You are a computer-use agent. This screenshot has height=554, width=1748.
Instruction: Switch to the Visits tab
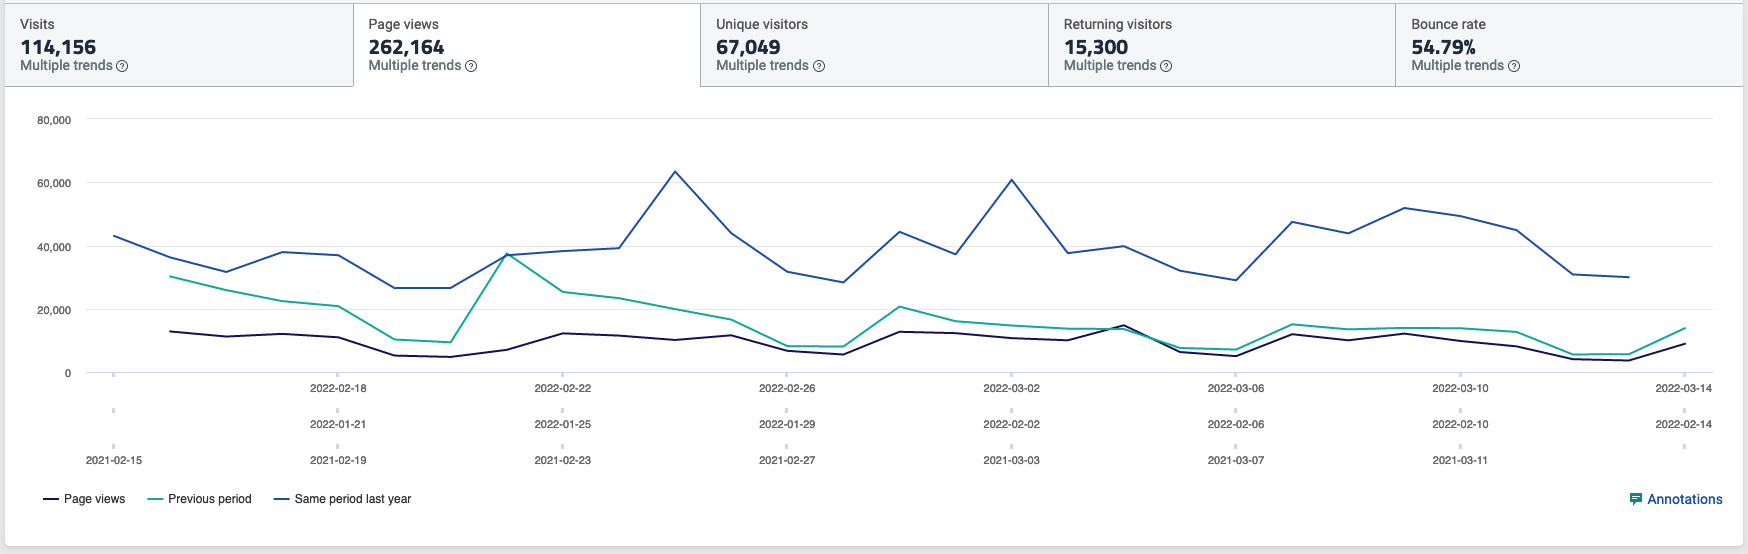(x=179, y=45)
